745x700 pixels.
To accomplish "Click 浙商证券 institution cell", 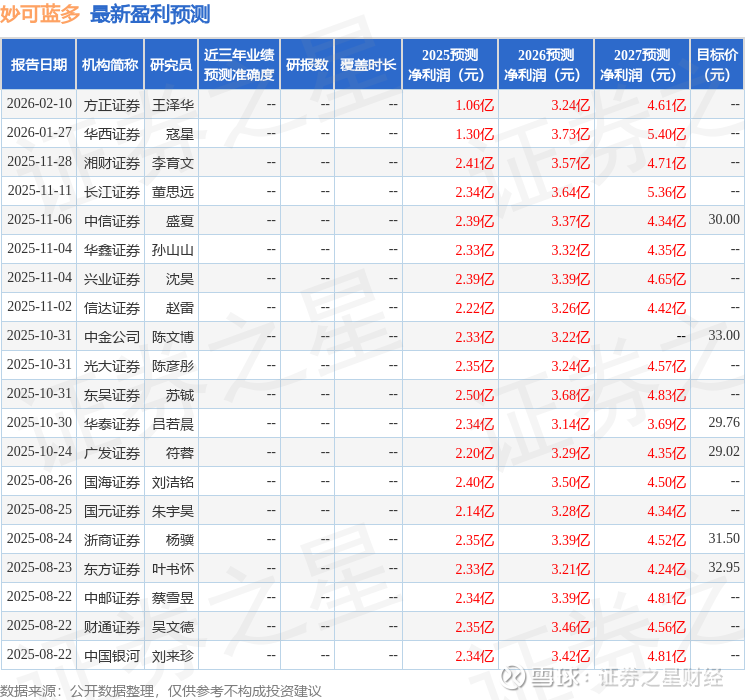I will [x=112, y=540].
